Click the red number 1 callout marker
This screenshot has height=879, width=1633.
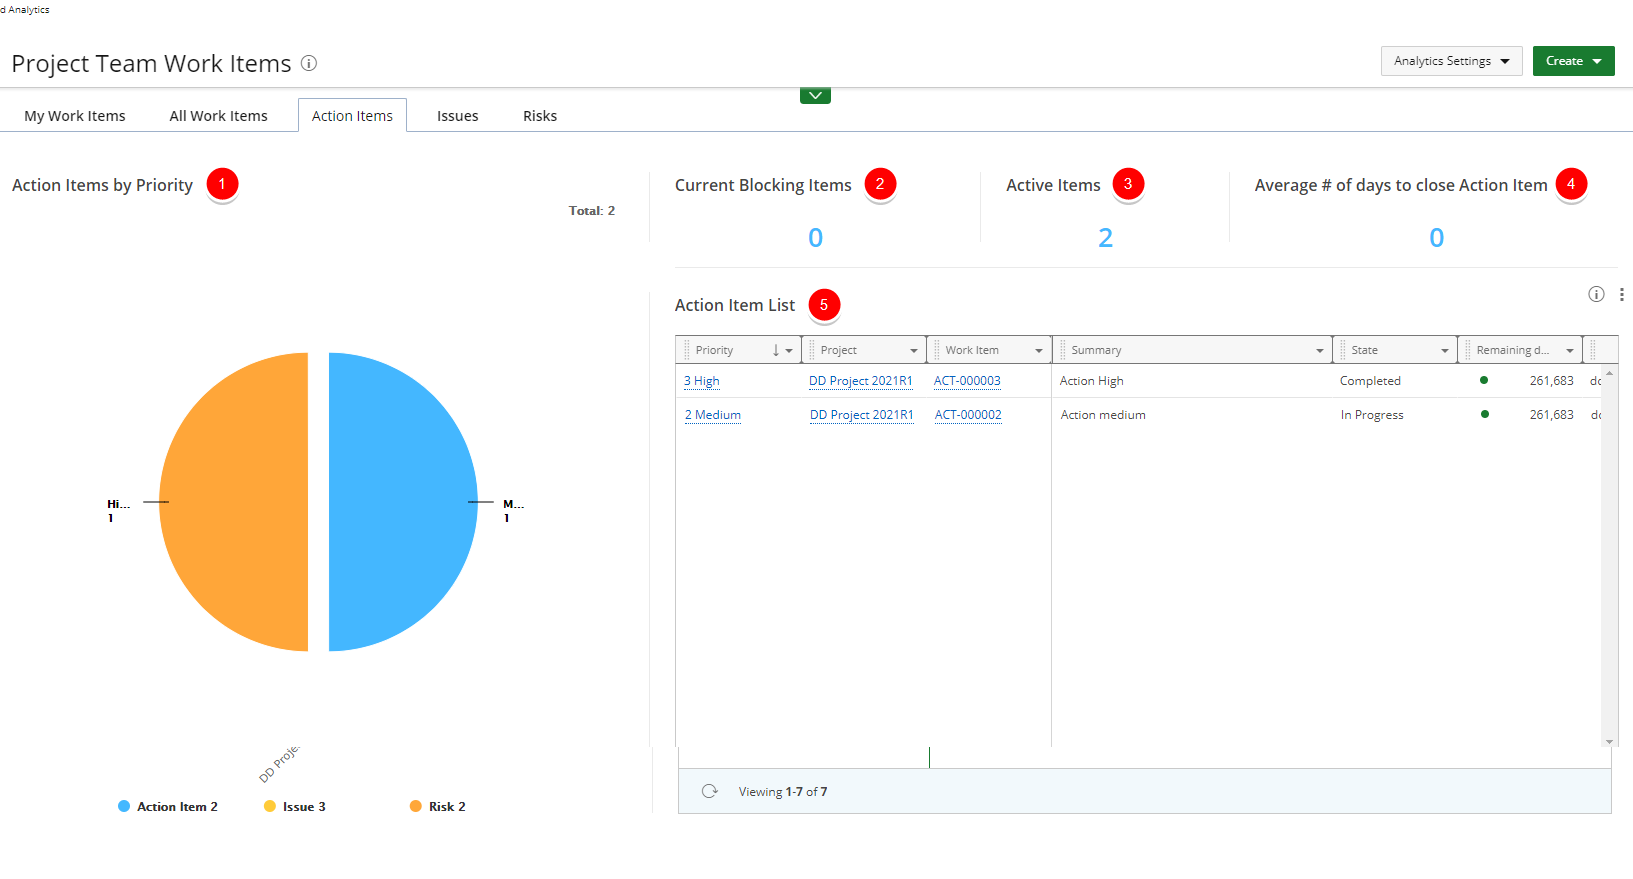pos(222,184)
